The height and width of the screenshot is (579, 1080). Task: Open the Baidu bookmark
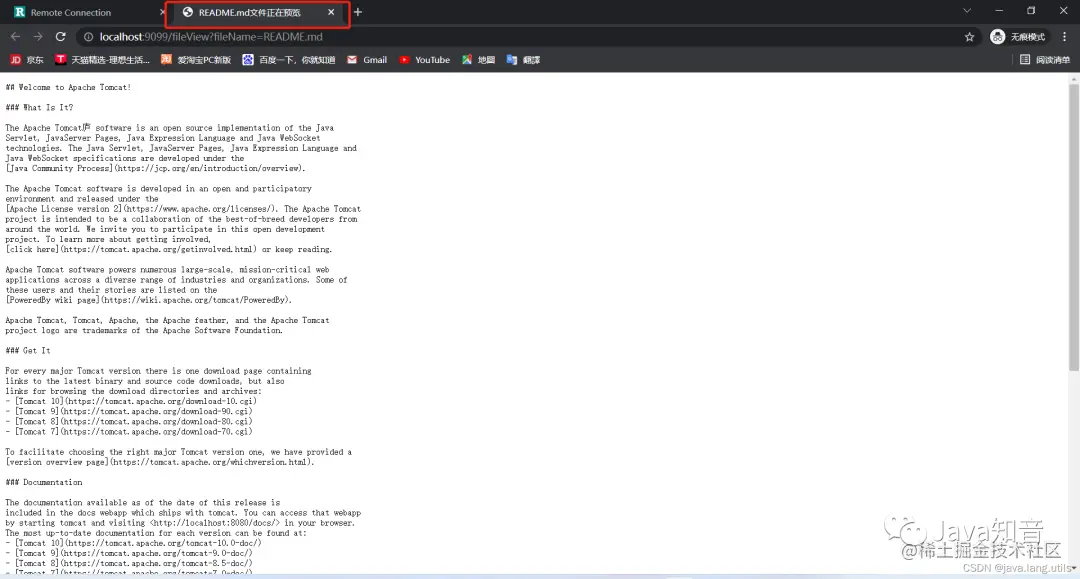pos(289,60)
